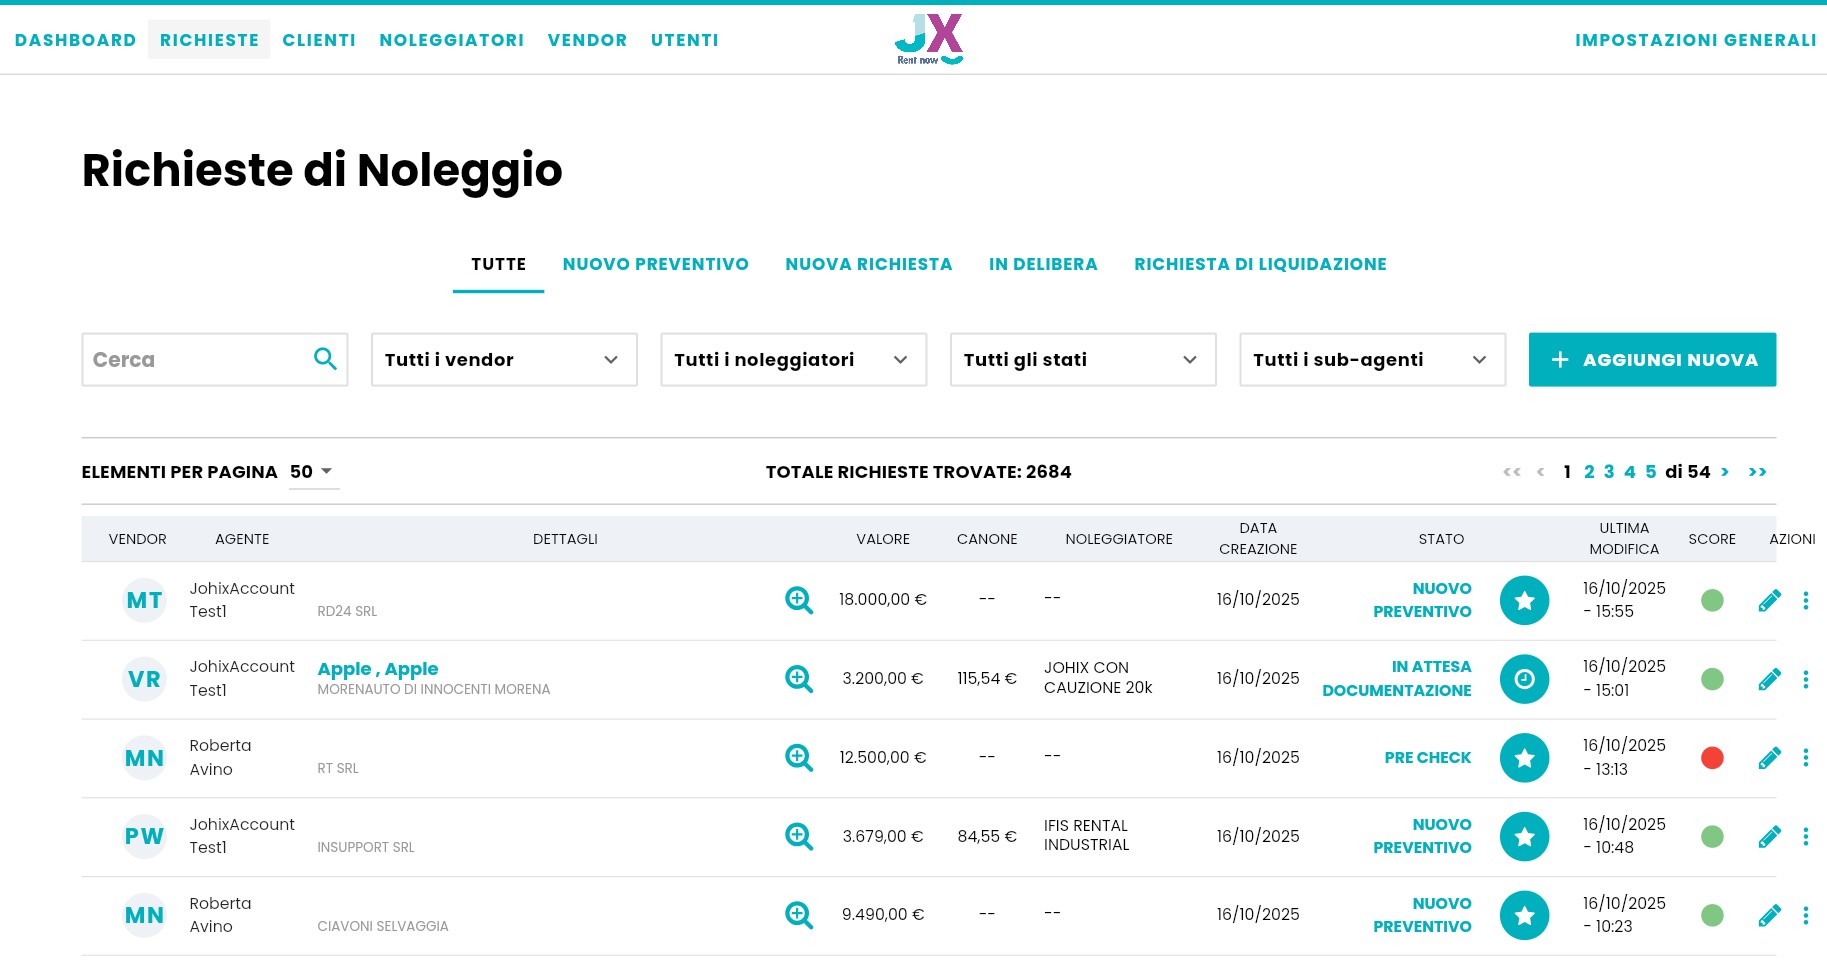This screenshot has width=1827, height=961.
Task: Open the three-dot actions menu on the last row
Action: [x=1807, y=915]
